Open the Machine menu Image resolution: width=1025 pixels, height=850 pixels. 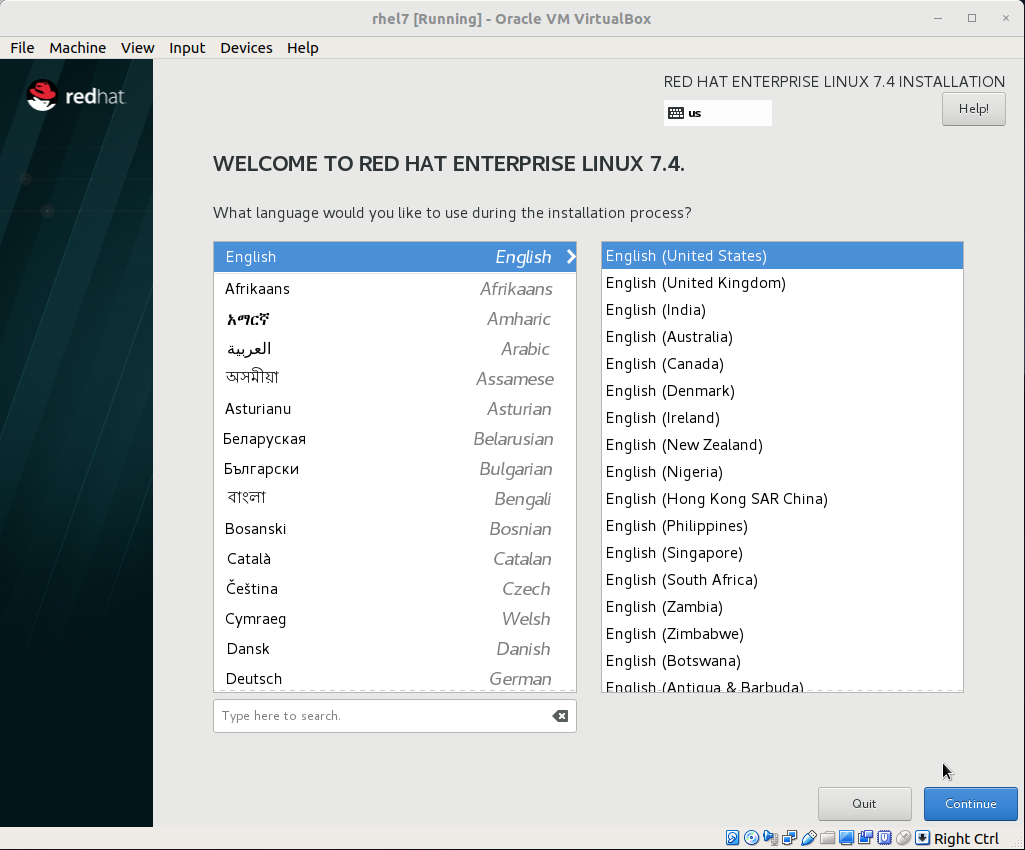click(78, 48)
